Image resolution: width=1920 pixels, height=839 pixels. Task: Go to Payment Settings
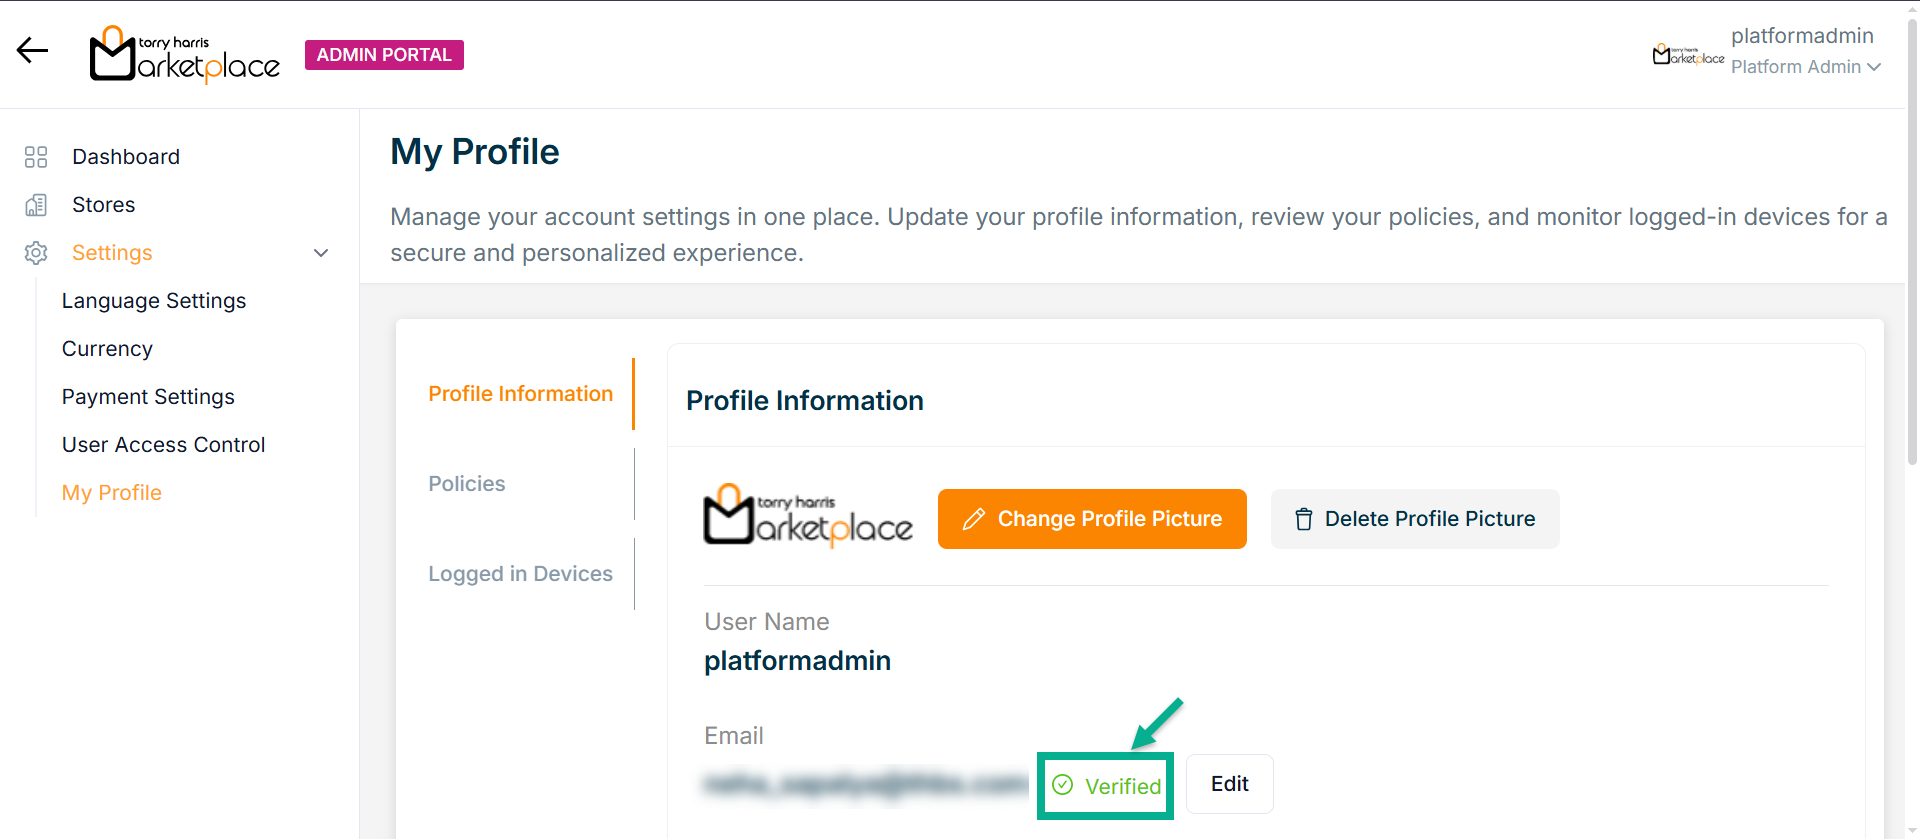point(148,397)
